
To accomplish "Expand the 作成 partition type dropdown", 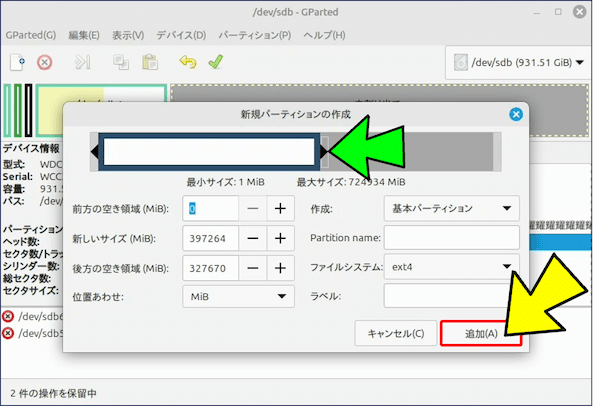I will point(451,208).
